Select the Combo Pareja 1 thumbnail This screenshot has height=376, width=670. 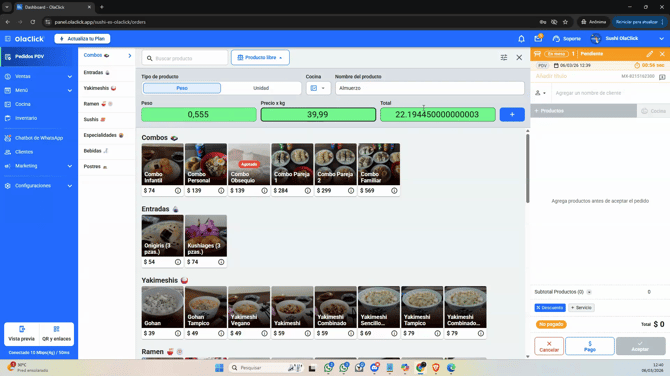(x=292, y=164)
